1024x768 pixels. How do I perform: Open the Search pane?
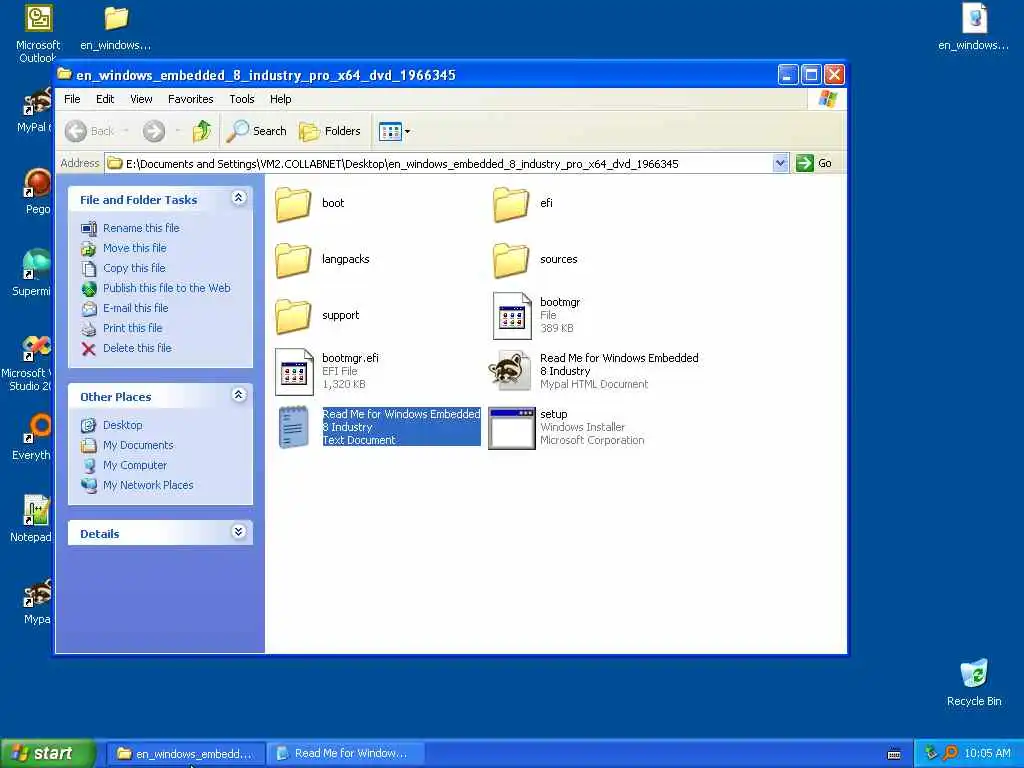point(257,131)
